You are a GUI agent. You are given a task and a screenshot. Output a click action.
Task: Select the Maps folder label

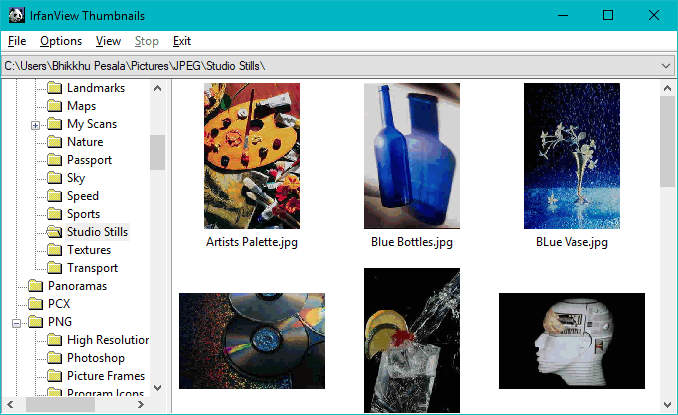(82, 106)
